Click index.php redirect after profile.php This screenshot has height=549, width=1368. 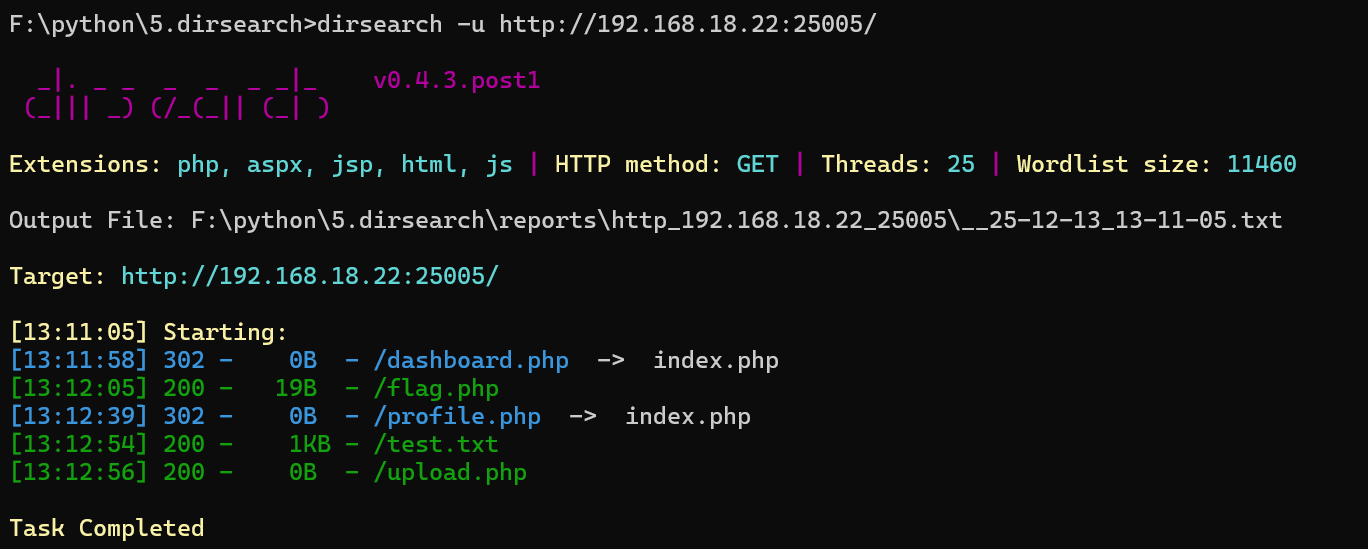click(x=688, y=416)
